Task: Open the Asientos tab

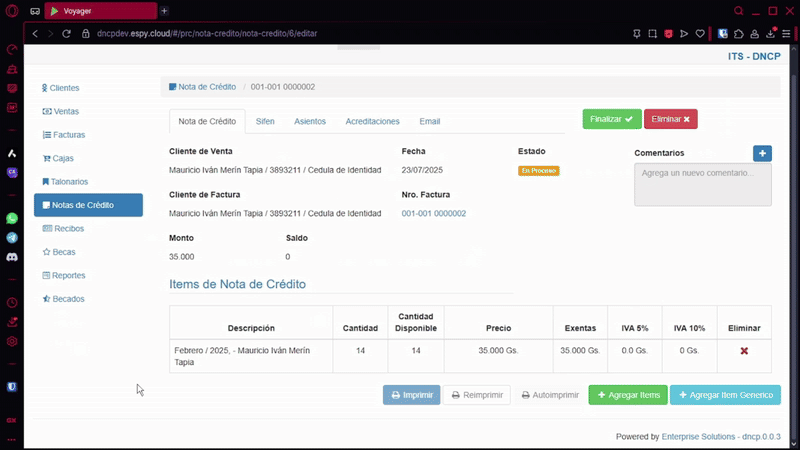Action: pyautogui.click(x=310, y=121)
